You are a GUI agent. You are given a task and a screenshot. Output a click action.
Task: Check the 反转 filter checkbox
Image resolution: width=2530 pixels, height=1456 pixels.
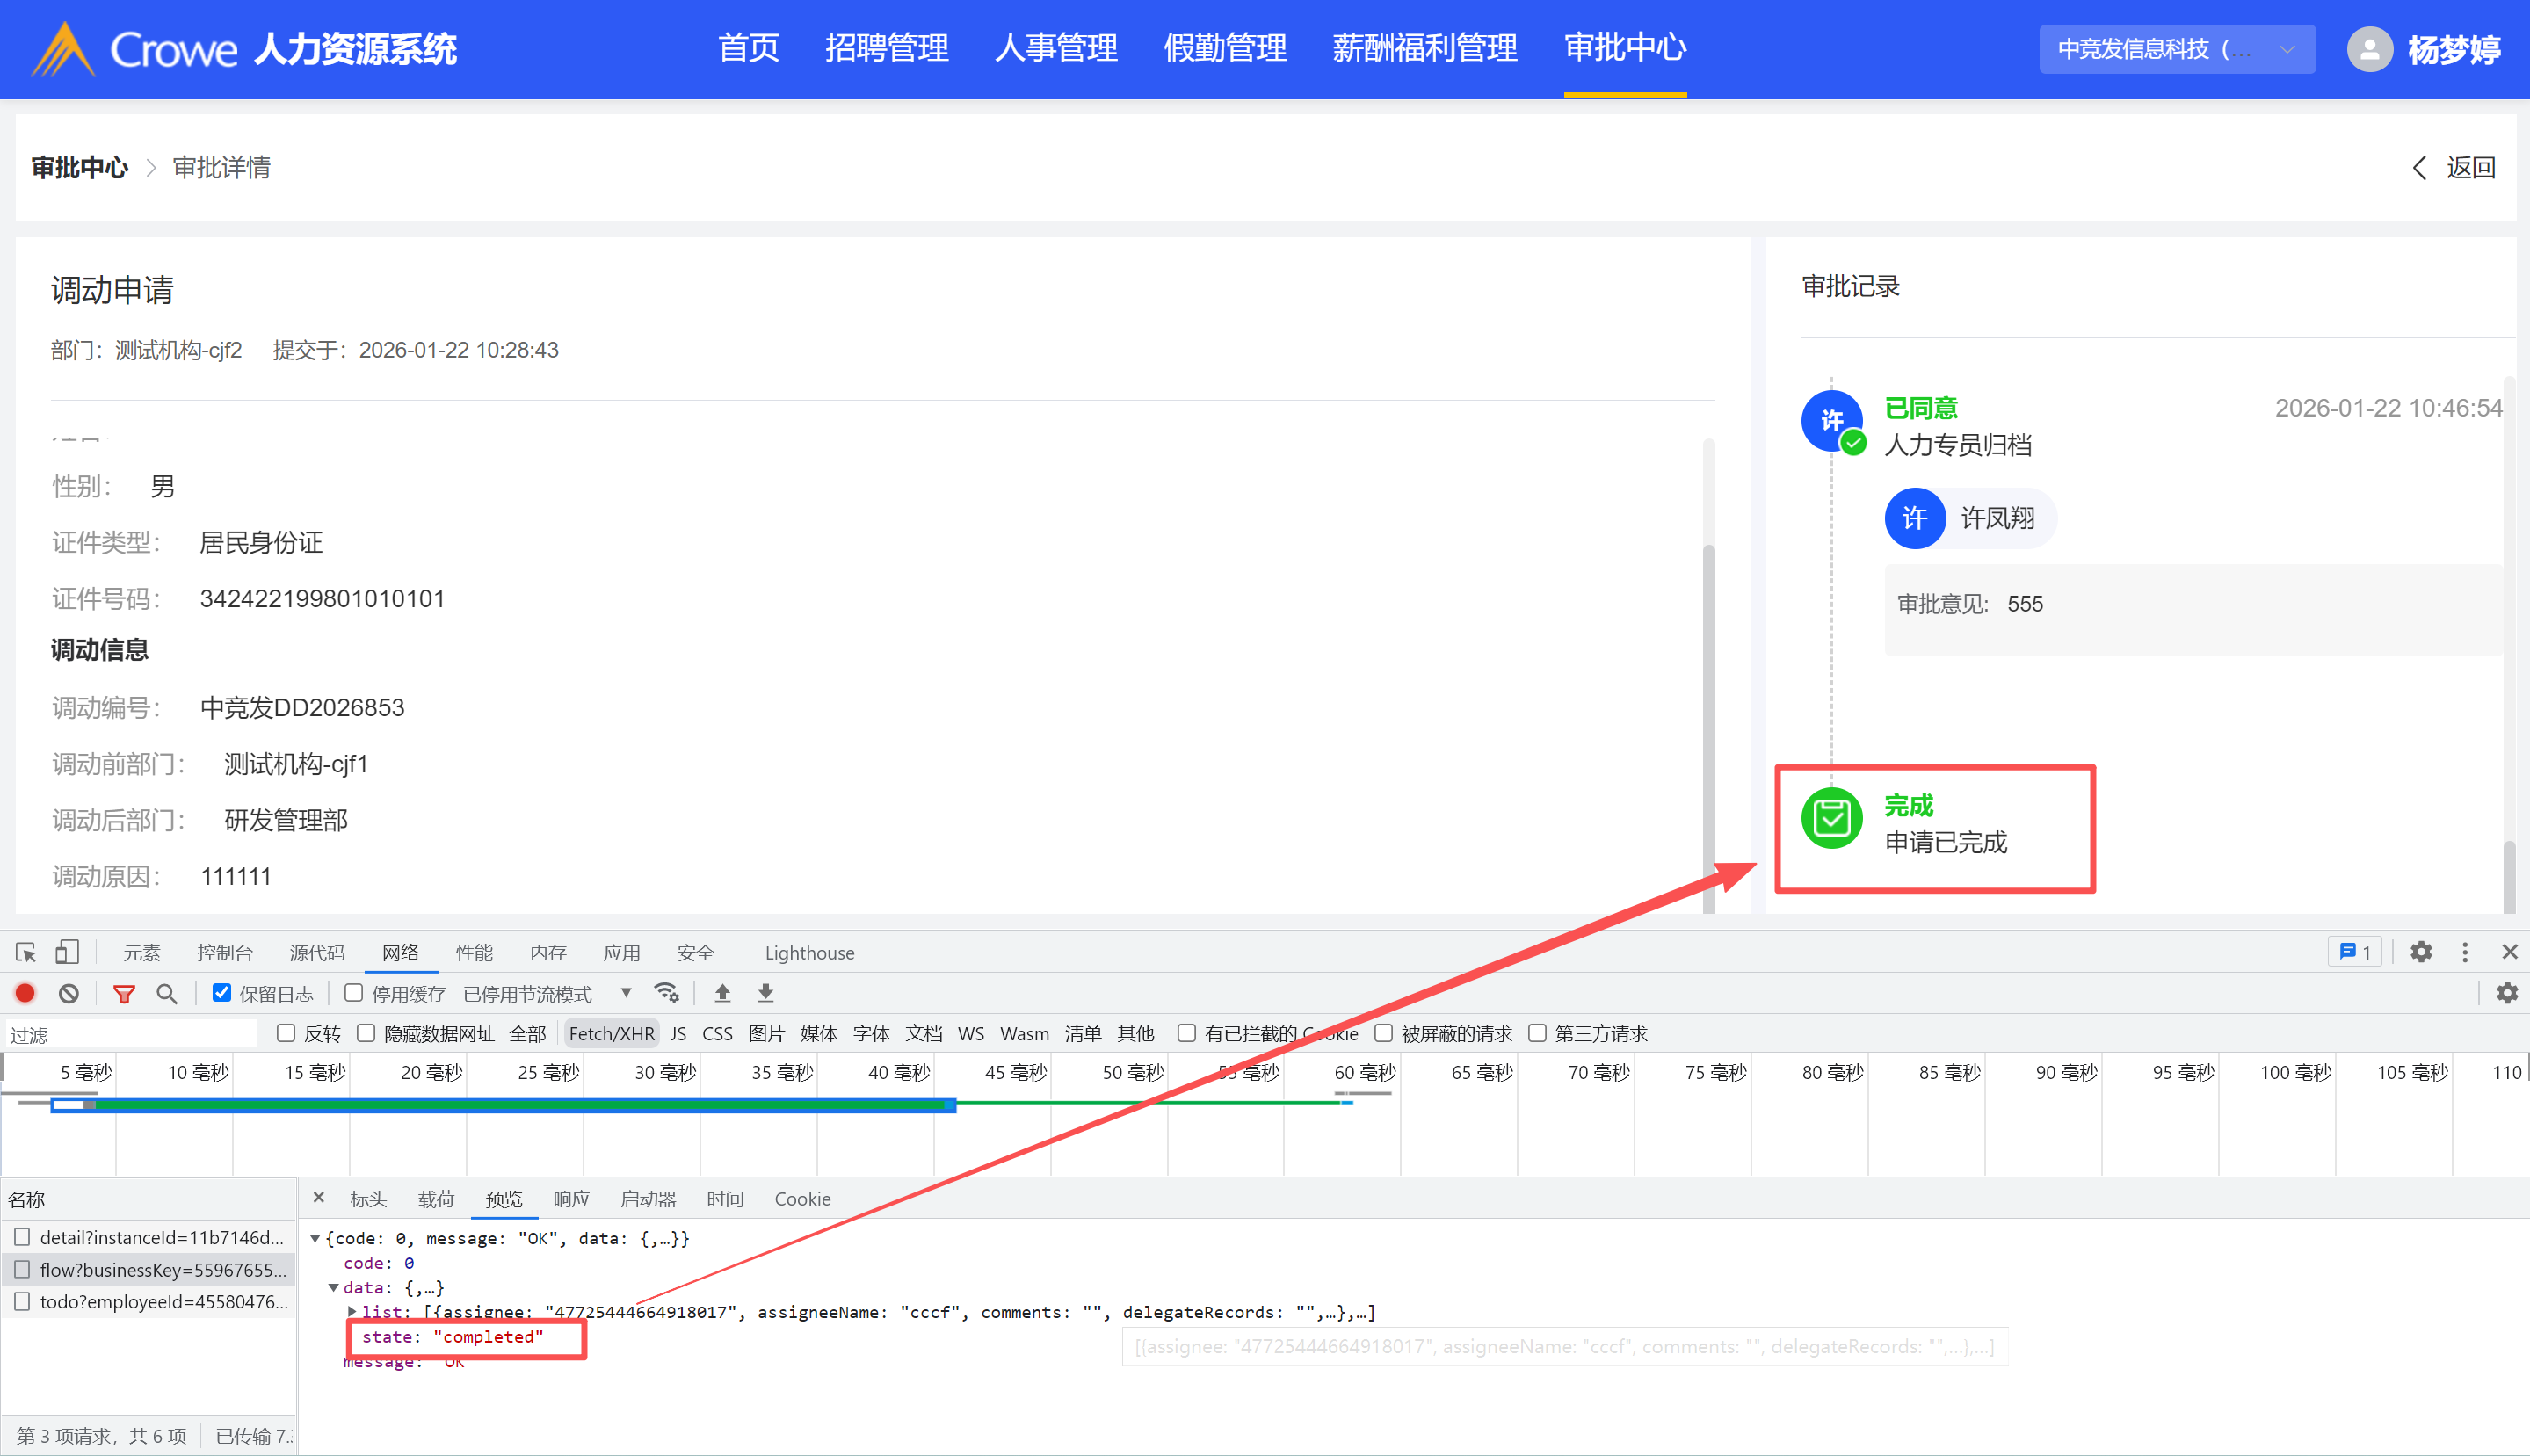coord(286,1033)
